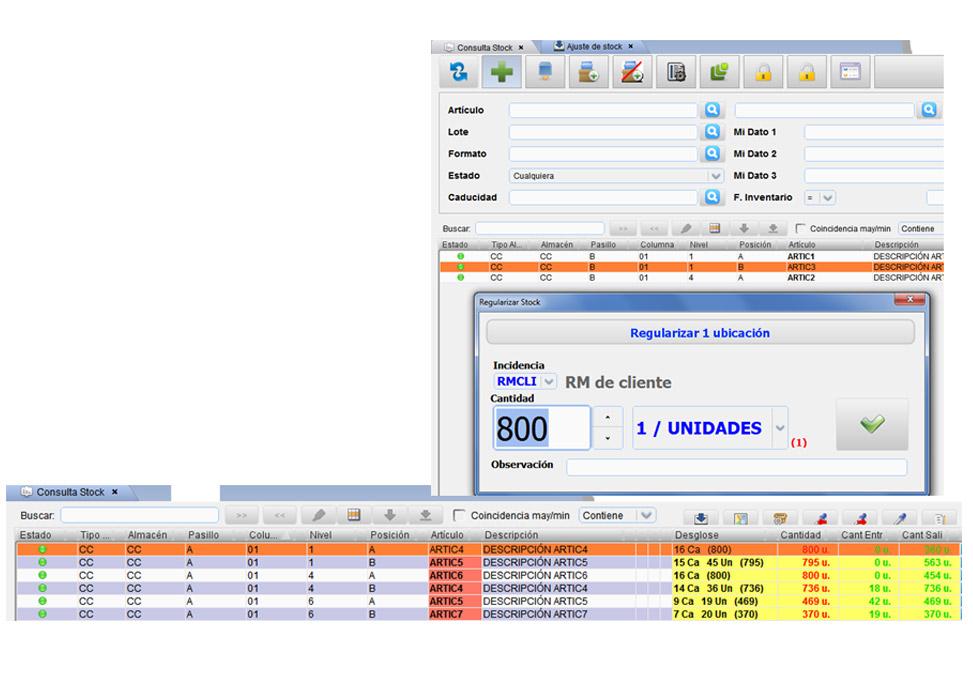Click the upload arrow icon in Ajuste de stock search bar
Screen dimensions: 973x700
click(773, 228)
